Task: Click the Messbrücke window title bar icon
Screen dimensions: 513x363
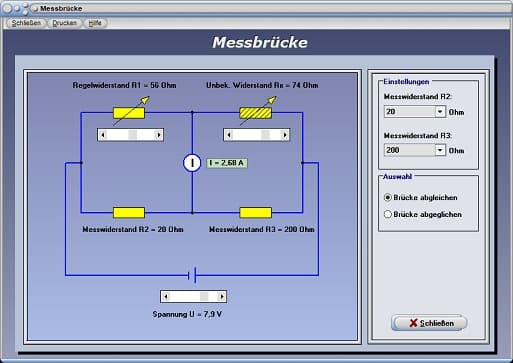Action: coord(35,8)
